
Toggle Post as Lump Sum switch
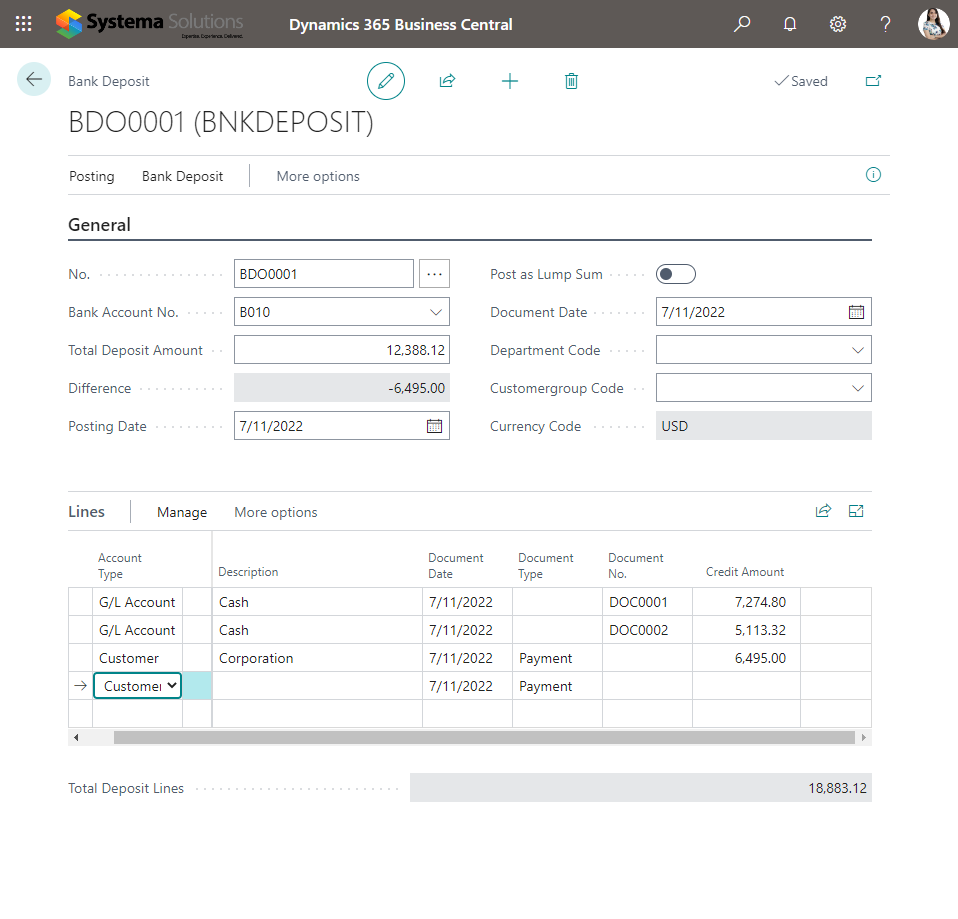coord(675,274)
